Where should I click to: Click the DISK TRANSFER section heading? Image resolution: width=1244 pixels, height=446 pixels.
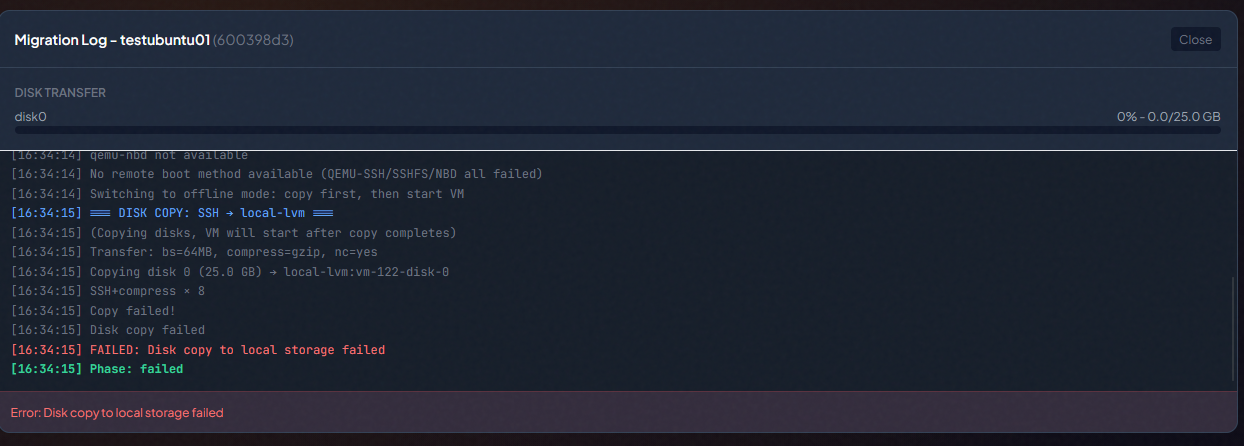60,93
